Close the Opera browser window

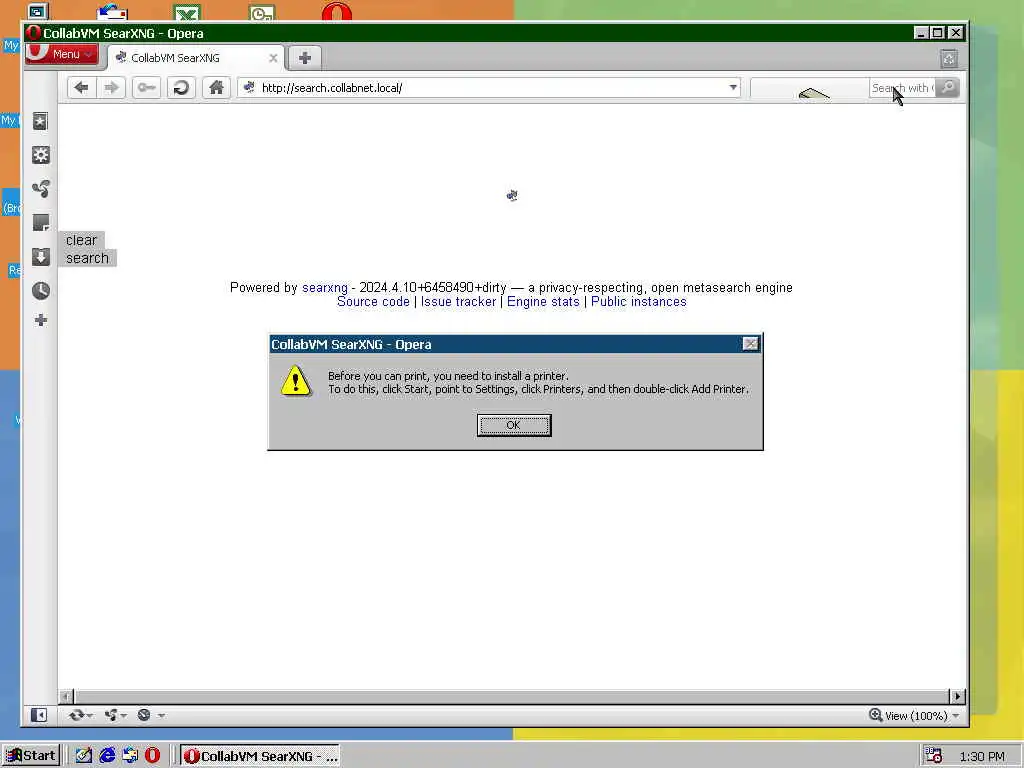(955, 33)
